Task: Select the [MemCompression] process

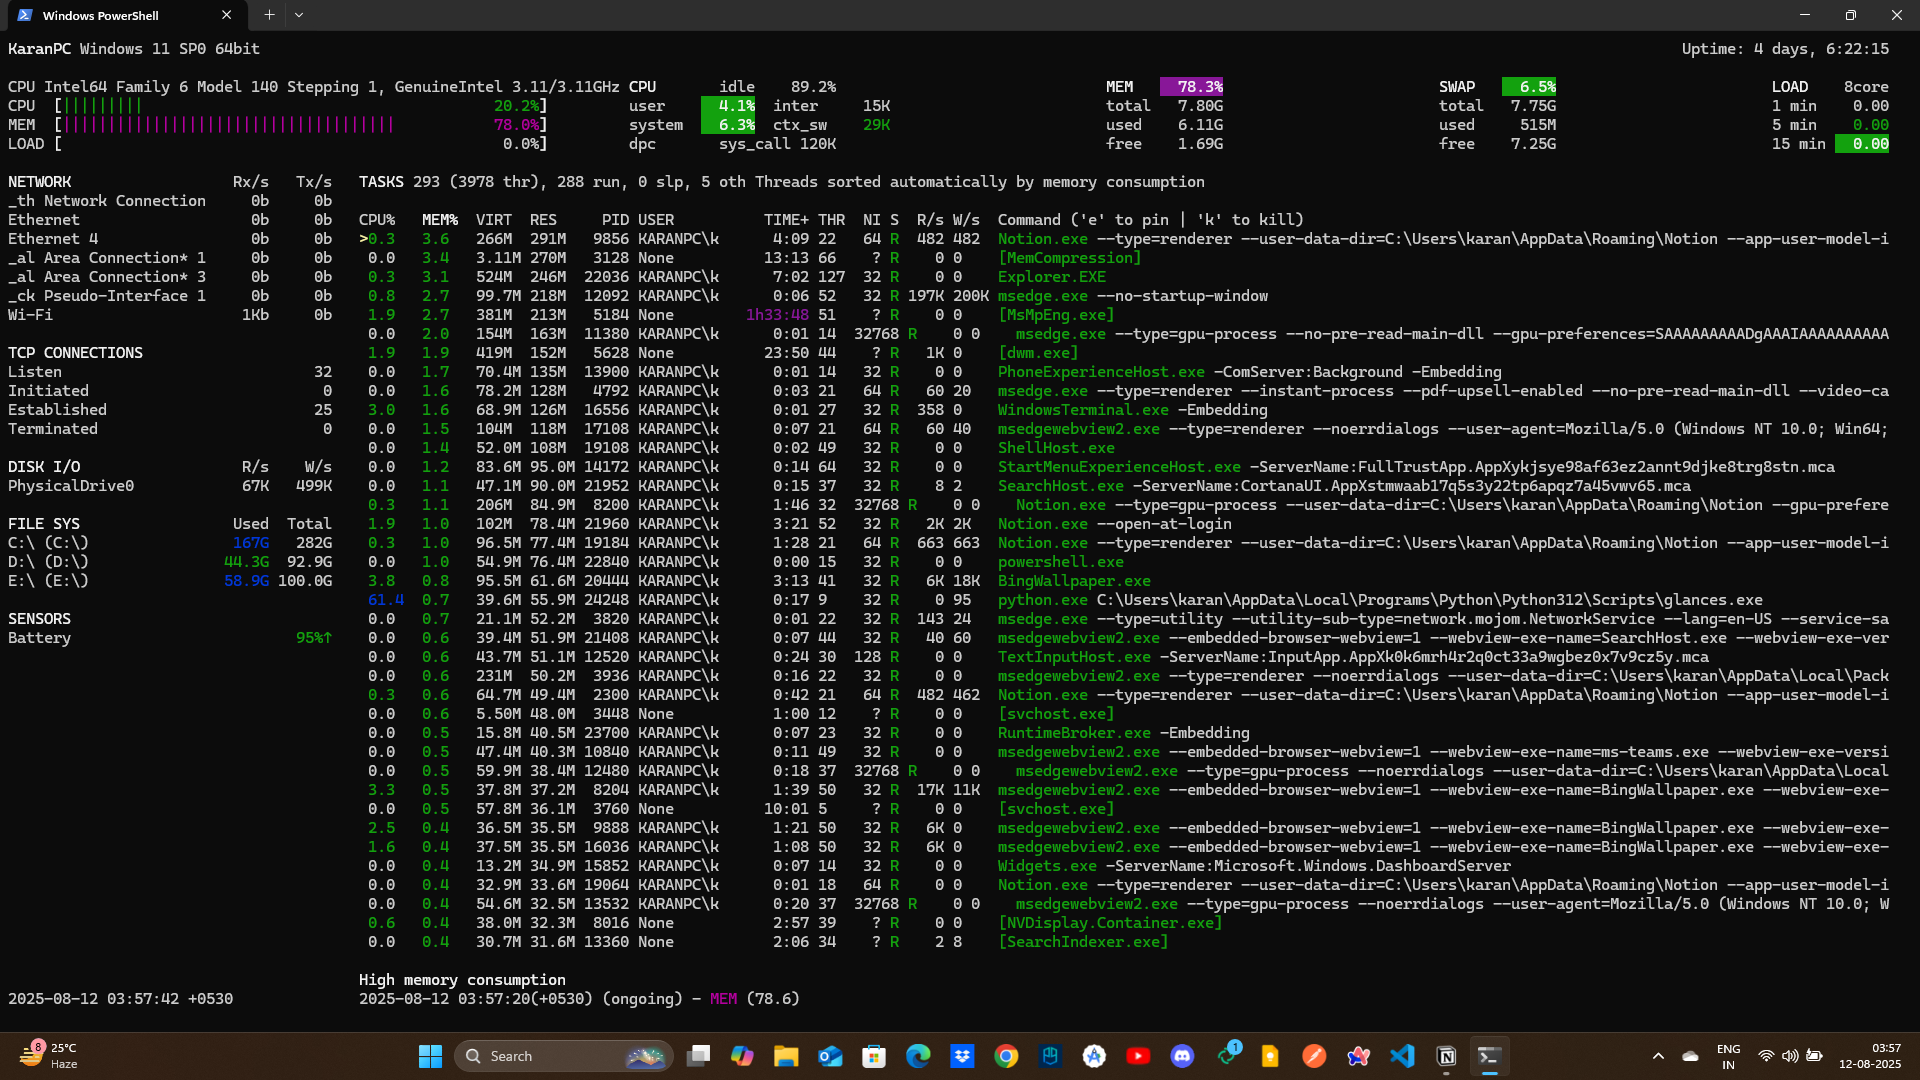Action: click(1124, 258)
